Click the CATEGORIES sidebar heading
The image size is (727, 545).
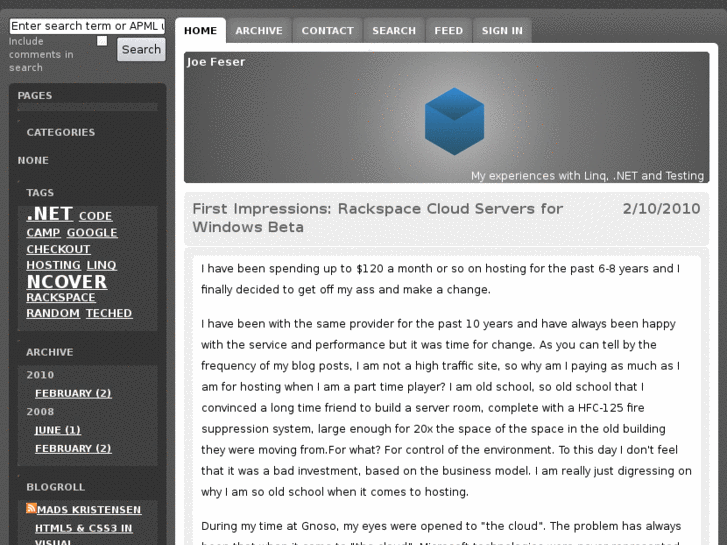tap(61, 133)
